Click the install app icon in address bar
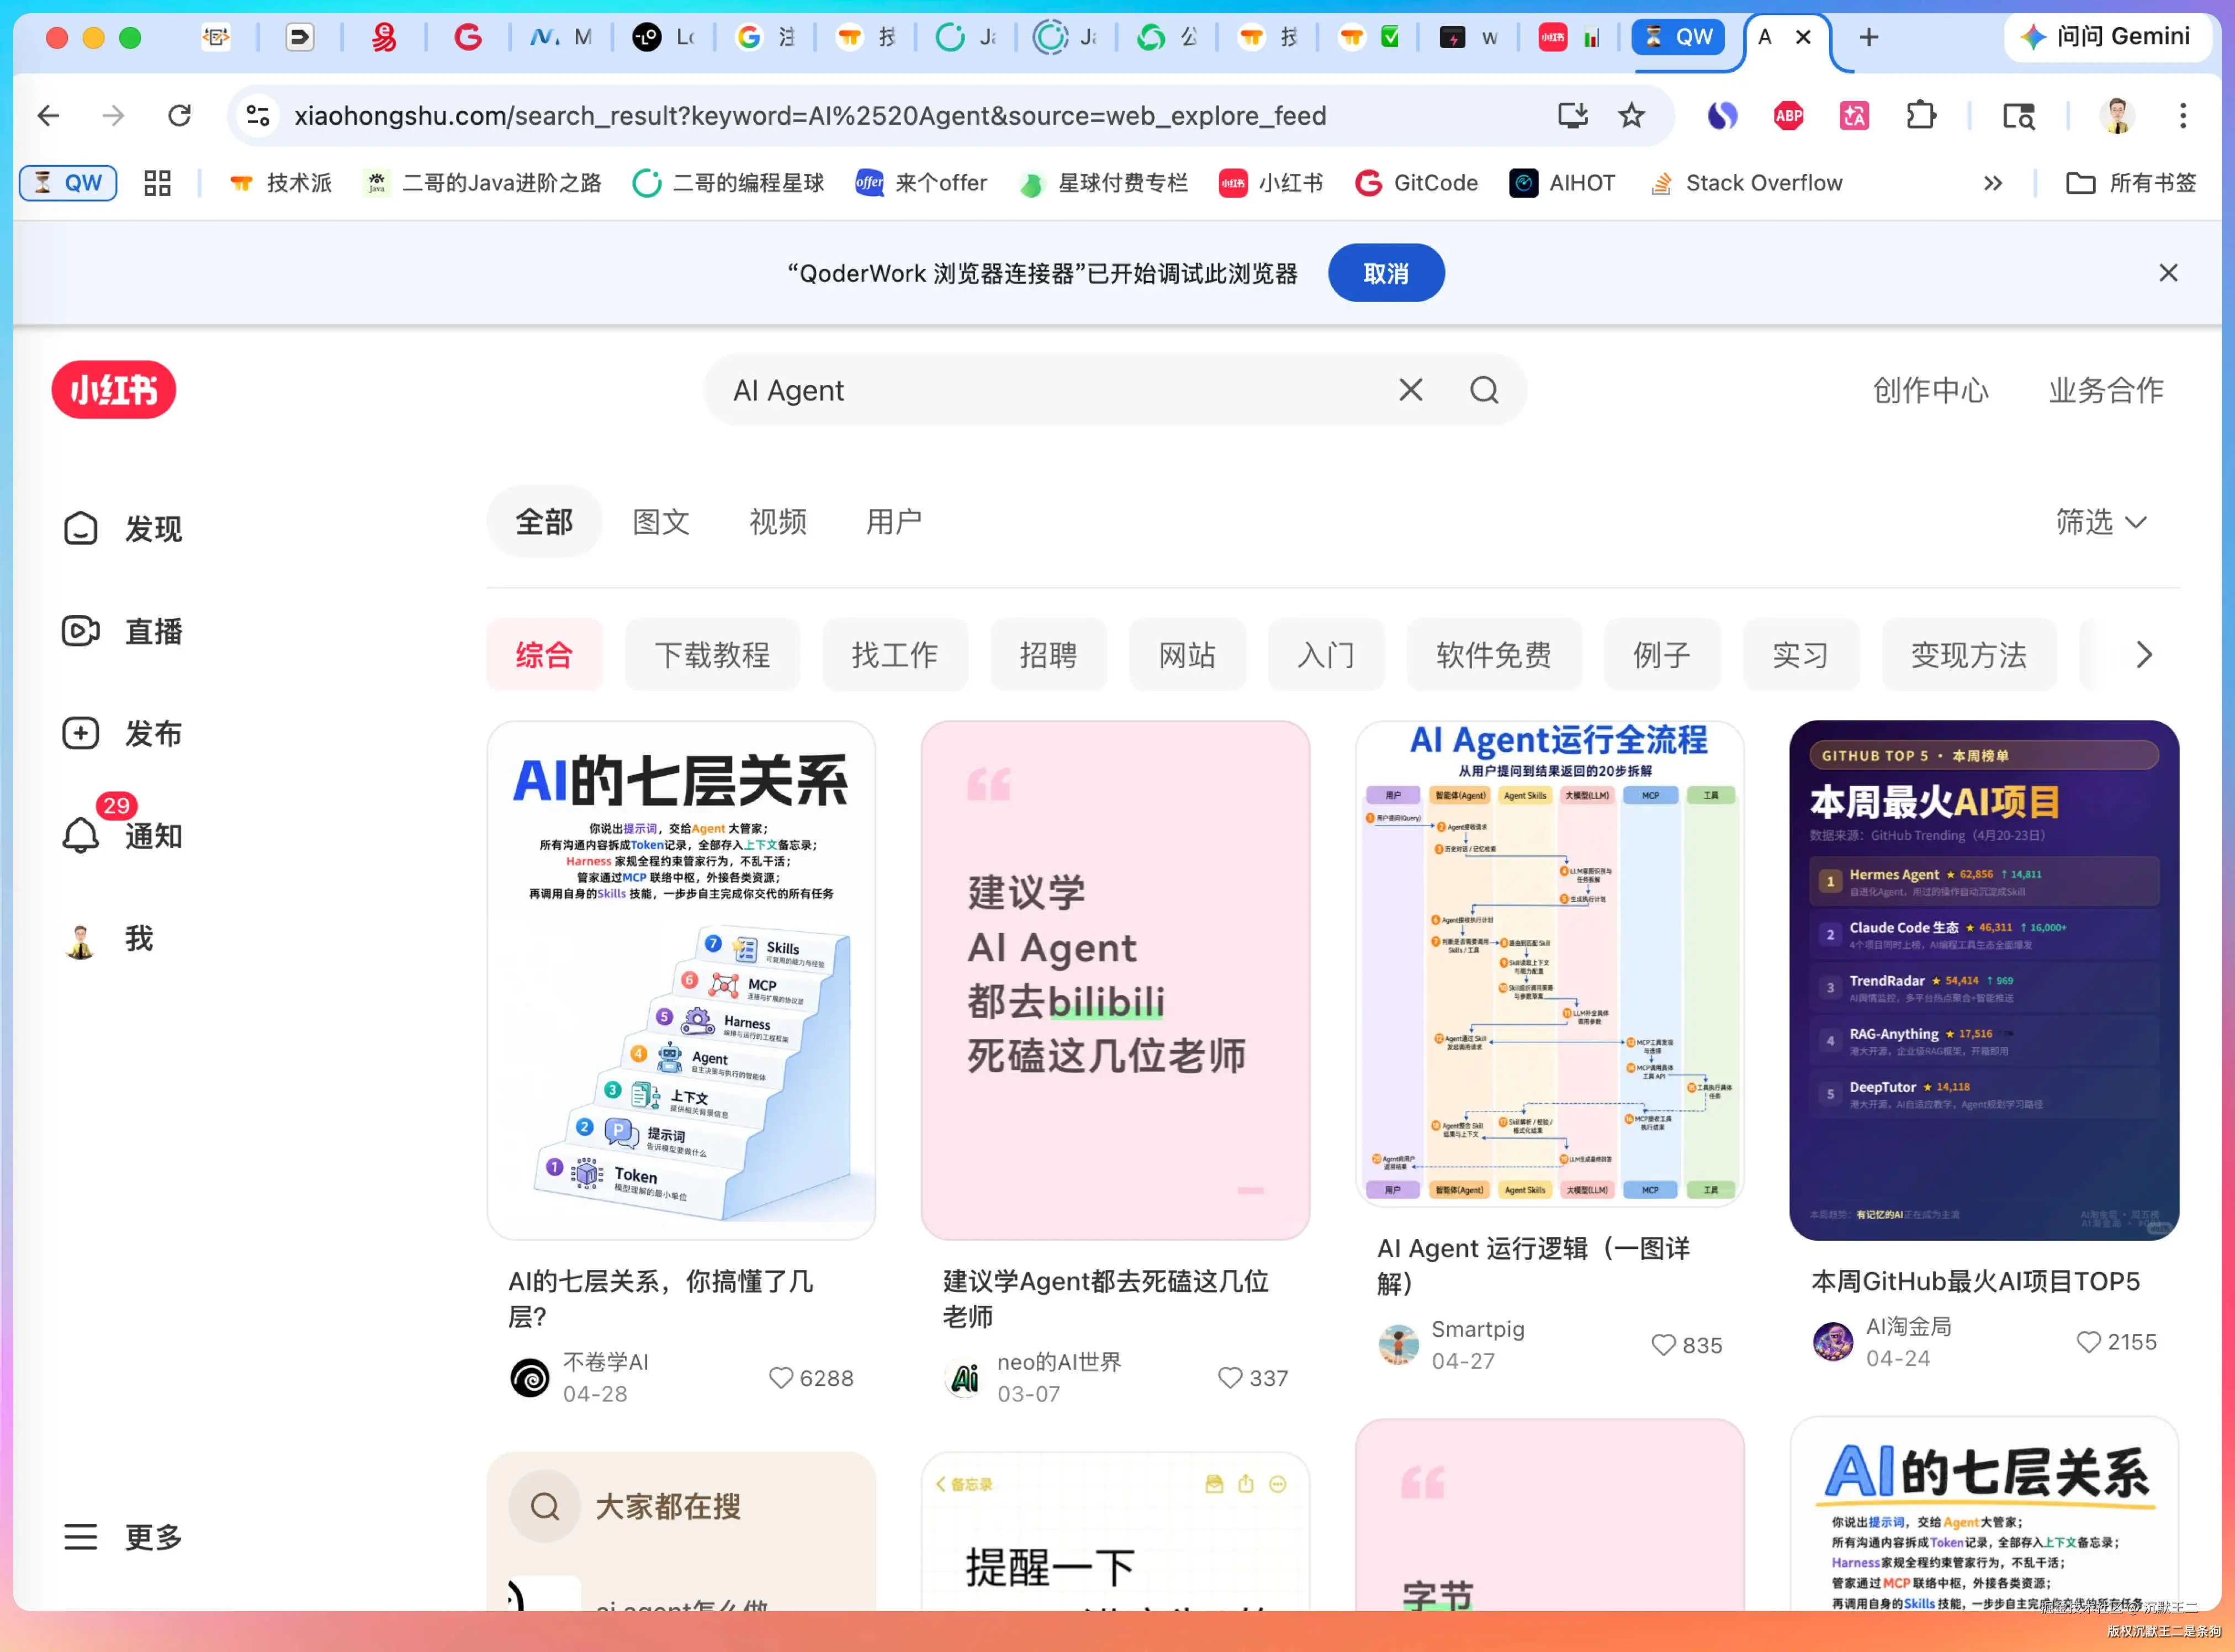The height and width of the screenshot is (1652, 2235). [1572, 116]
